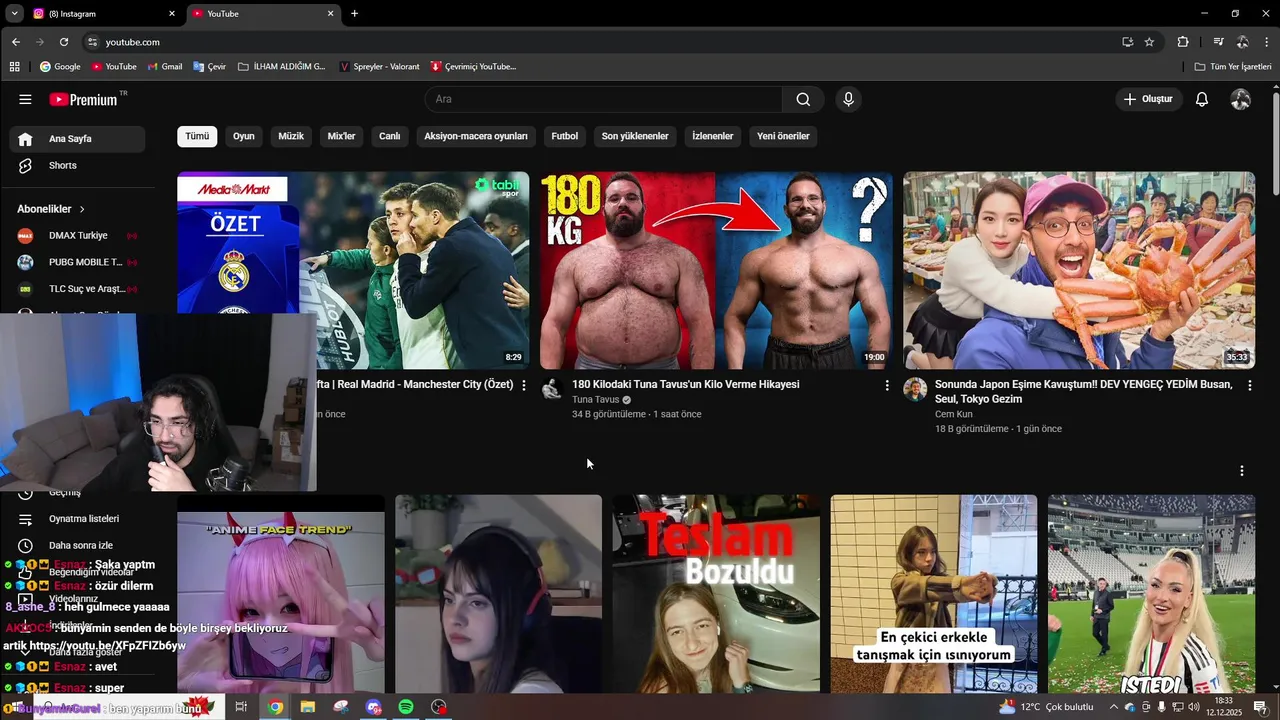
Task: Open Chrome tab search dropdown
Action: [14, 14]
